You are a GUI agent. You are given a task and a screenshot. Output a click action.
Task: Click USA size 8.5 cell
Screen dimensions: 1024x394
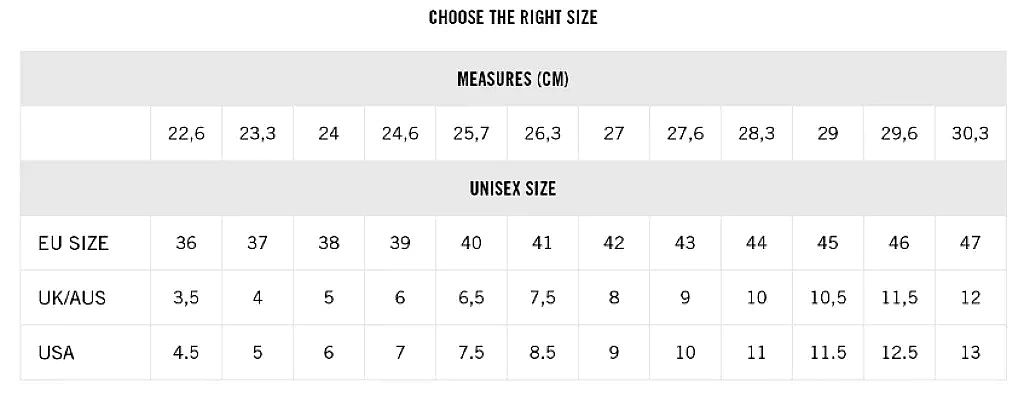pyautogui.click(x=543, y=353)
